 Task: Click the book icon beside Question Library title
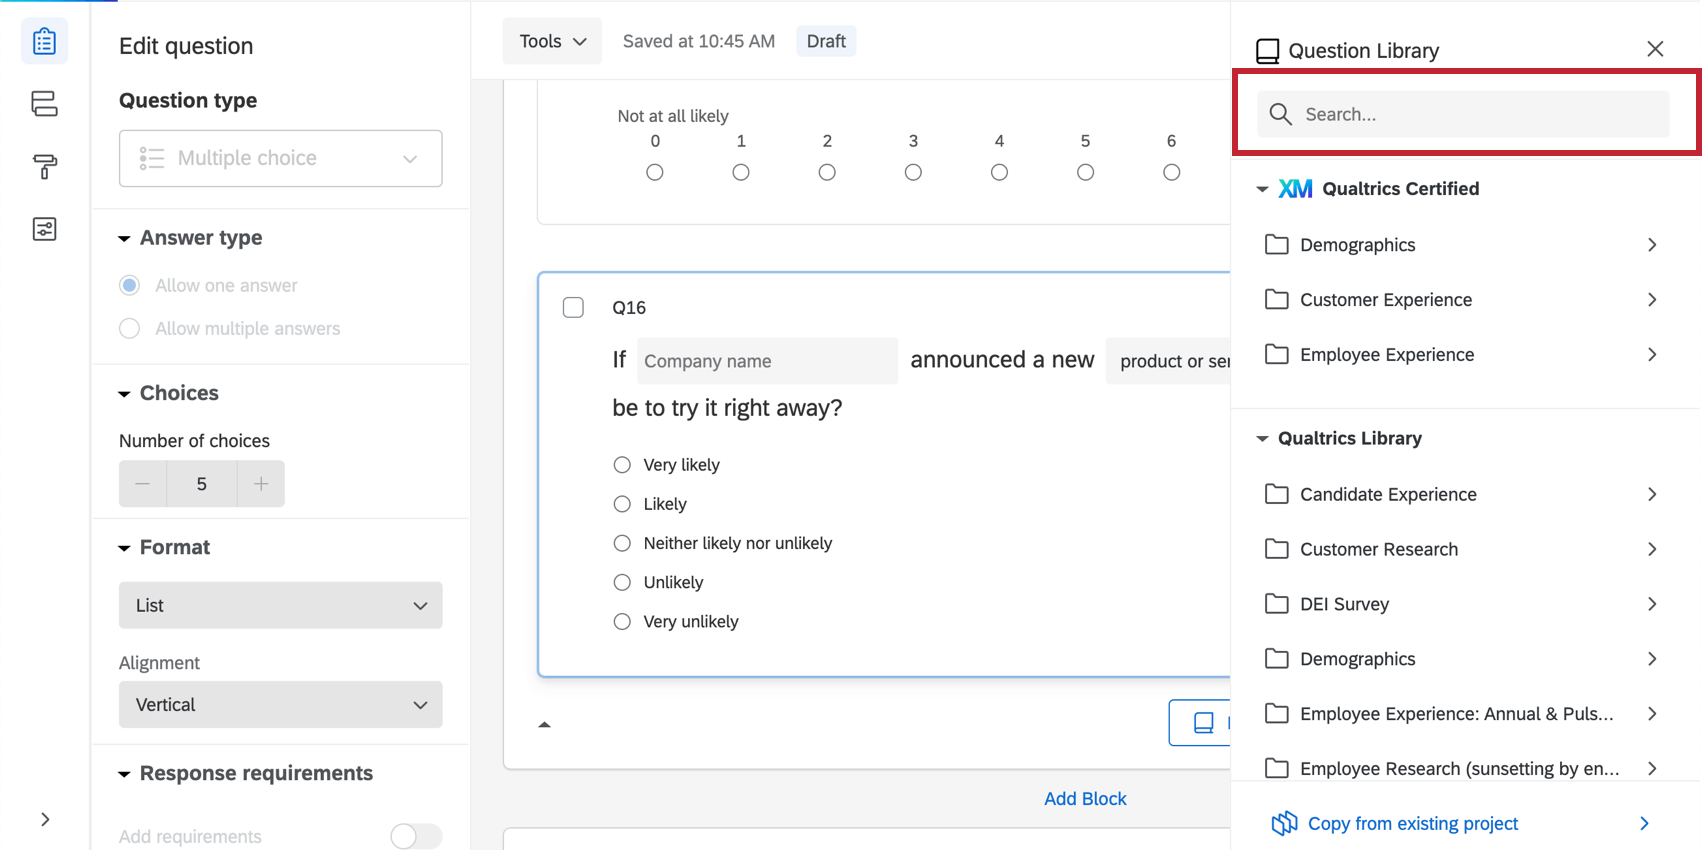[1268, 49]
